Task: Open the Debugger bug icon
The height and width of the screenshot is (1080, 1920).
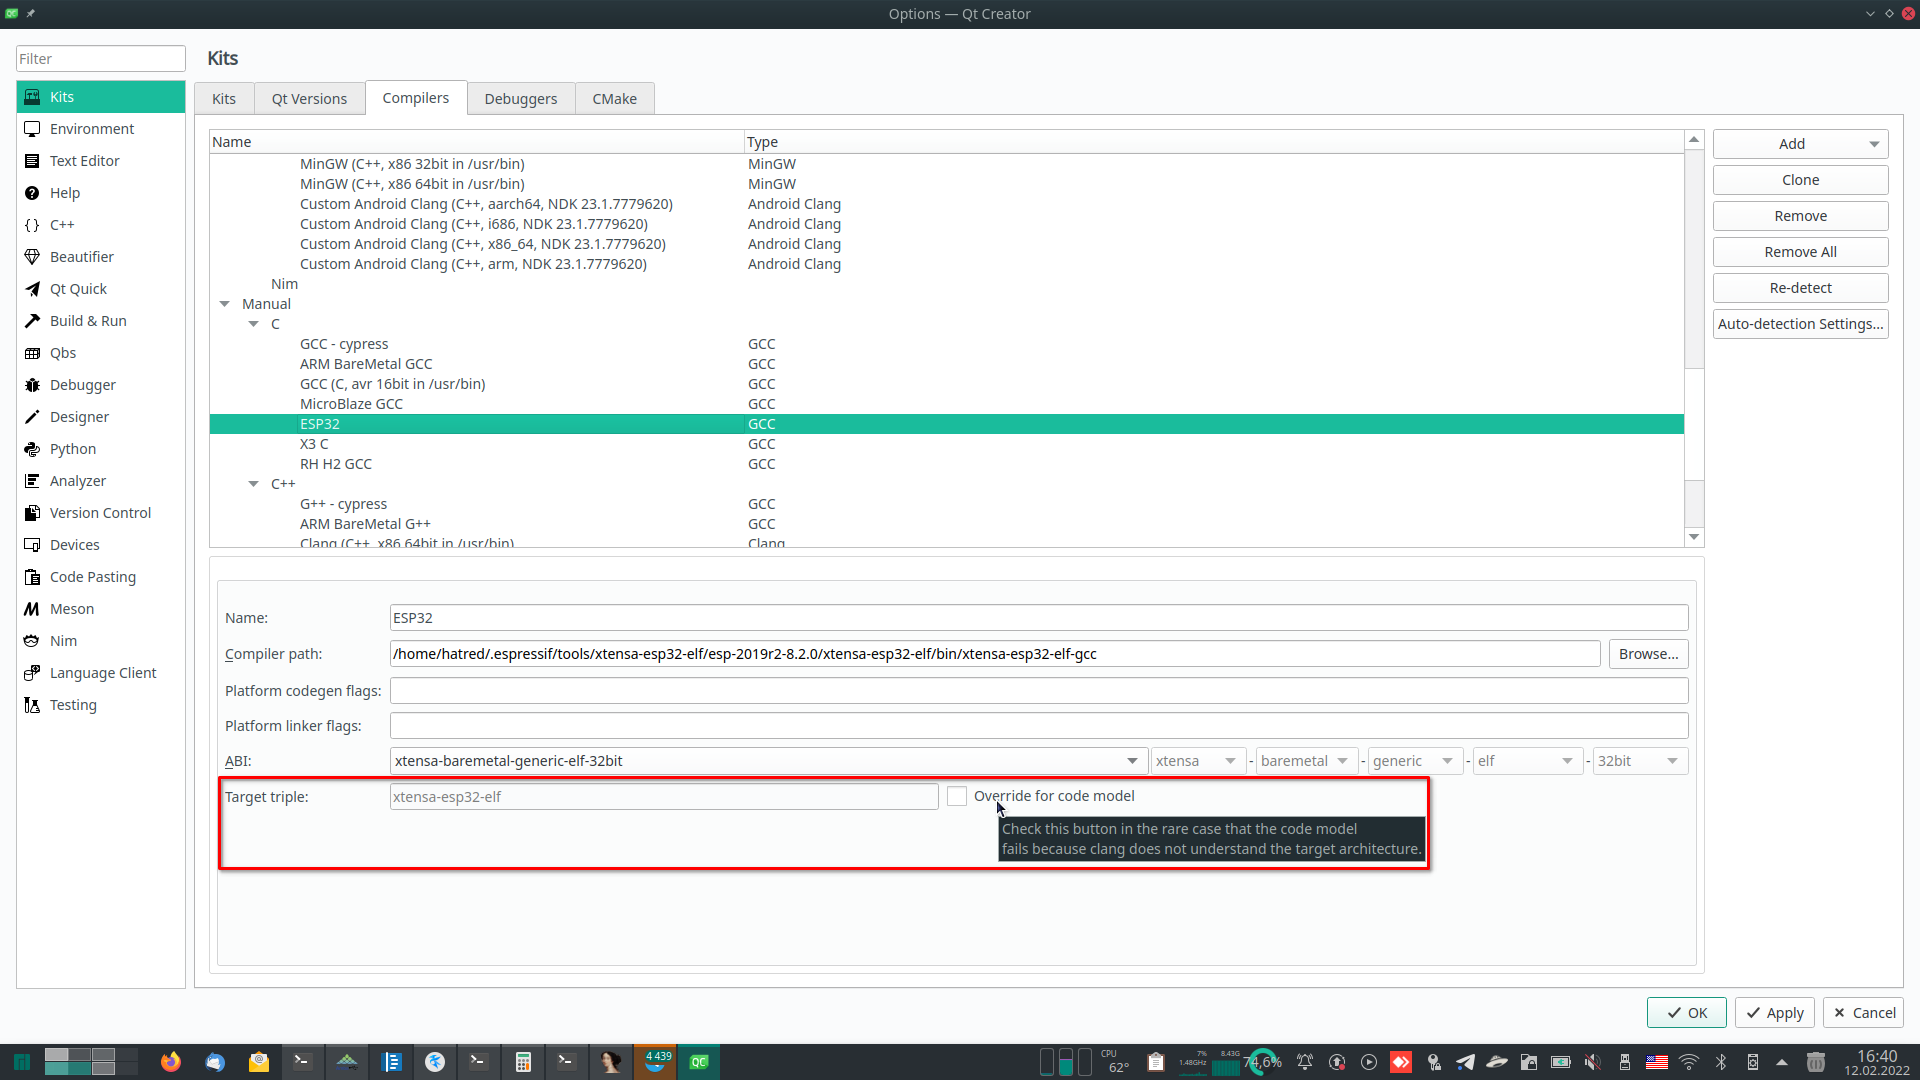Action: click(32, 385)
